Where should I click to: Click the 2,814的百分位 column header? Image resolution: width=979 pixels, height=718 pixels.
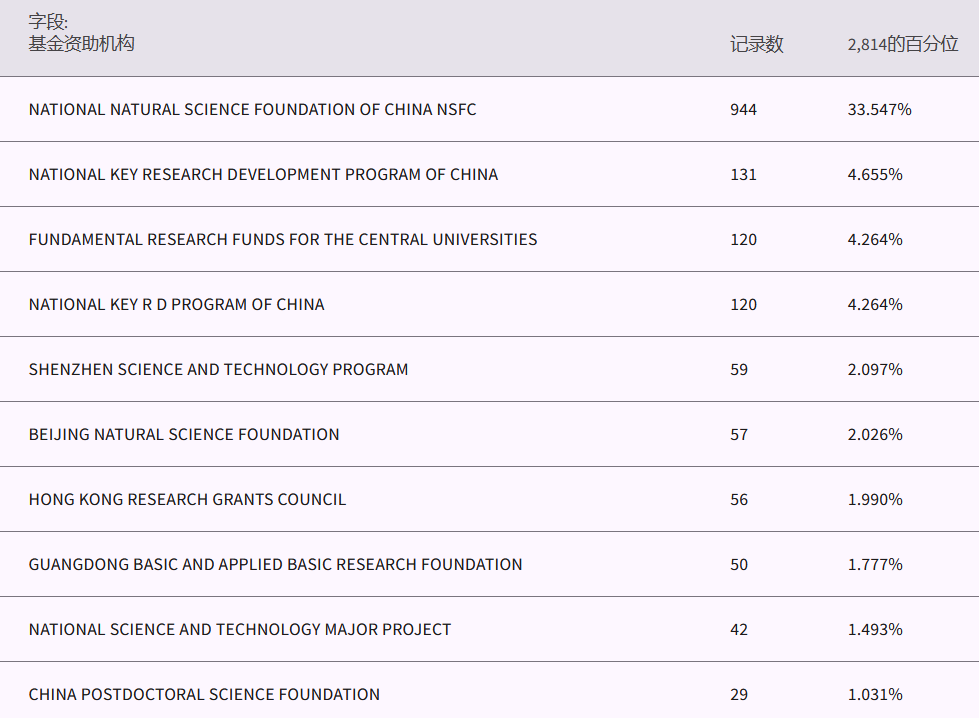click(902, 44)
